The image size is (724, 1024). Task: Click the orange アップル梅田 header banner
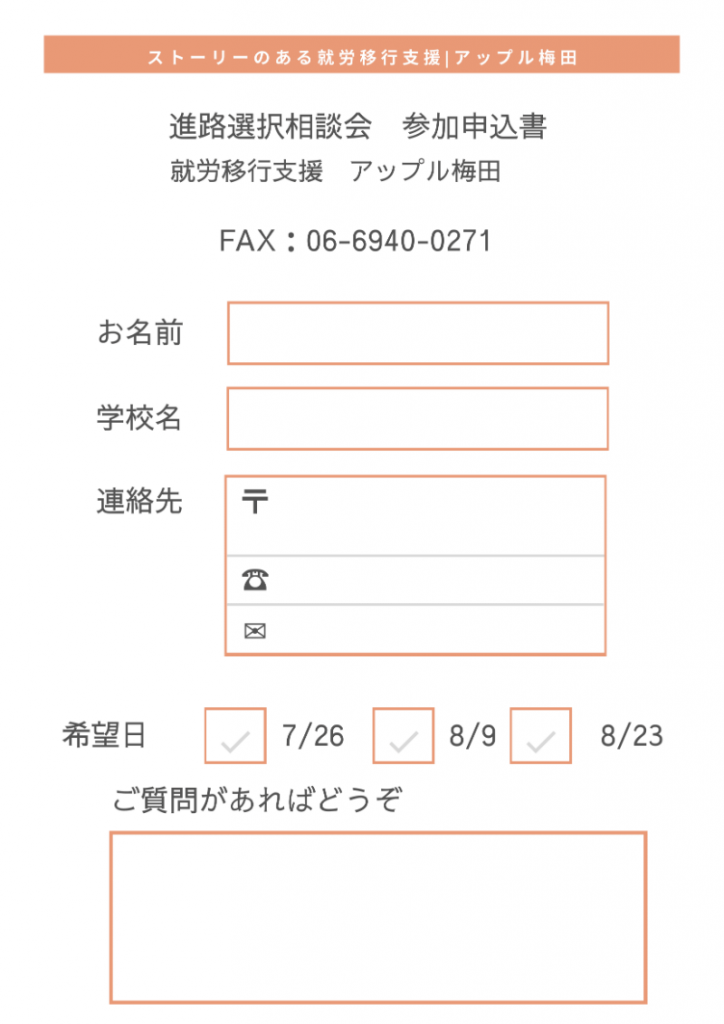point(362,54)
